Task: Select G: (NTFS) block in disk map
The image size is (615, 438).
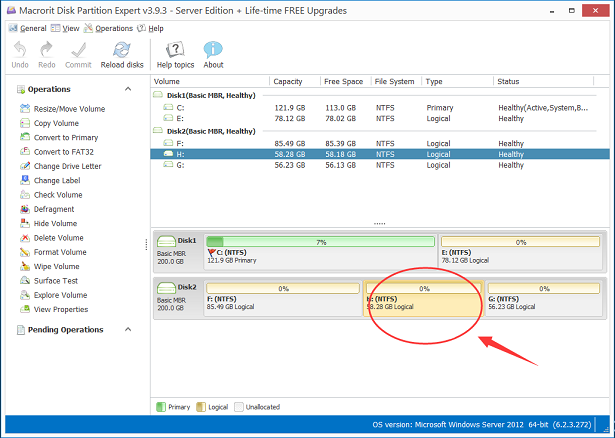Action: tap(544, 298)
